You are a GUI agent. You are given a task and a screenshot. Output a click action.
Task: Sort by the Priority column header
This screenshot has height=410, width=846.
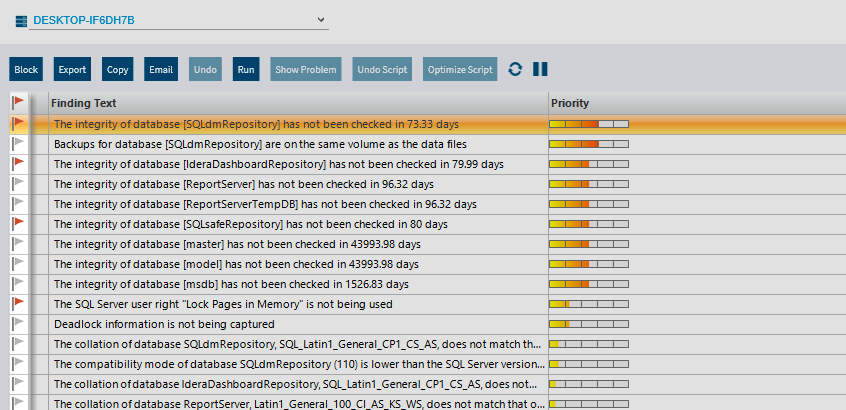tap(697, 103)
